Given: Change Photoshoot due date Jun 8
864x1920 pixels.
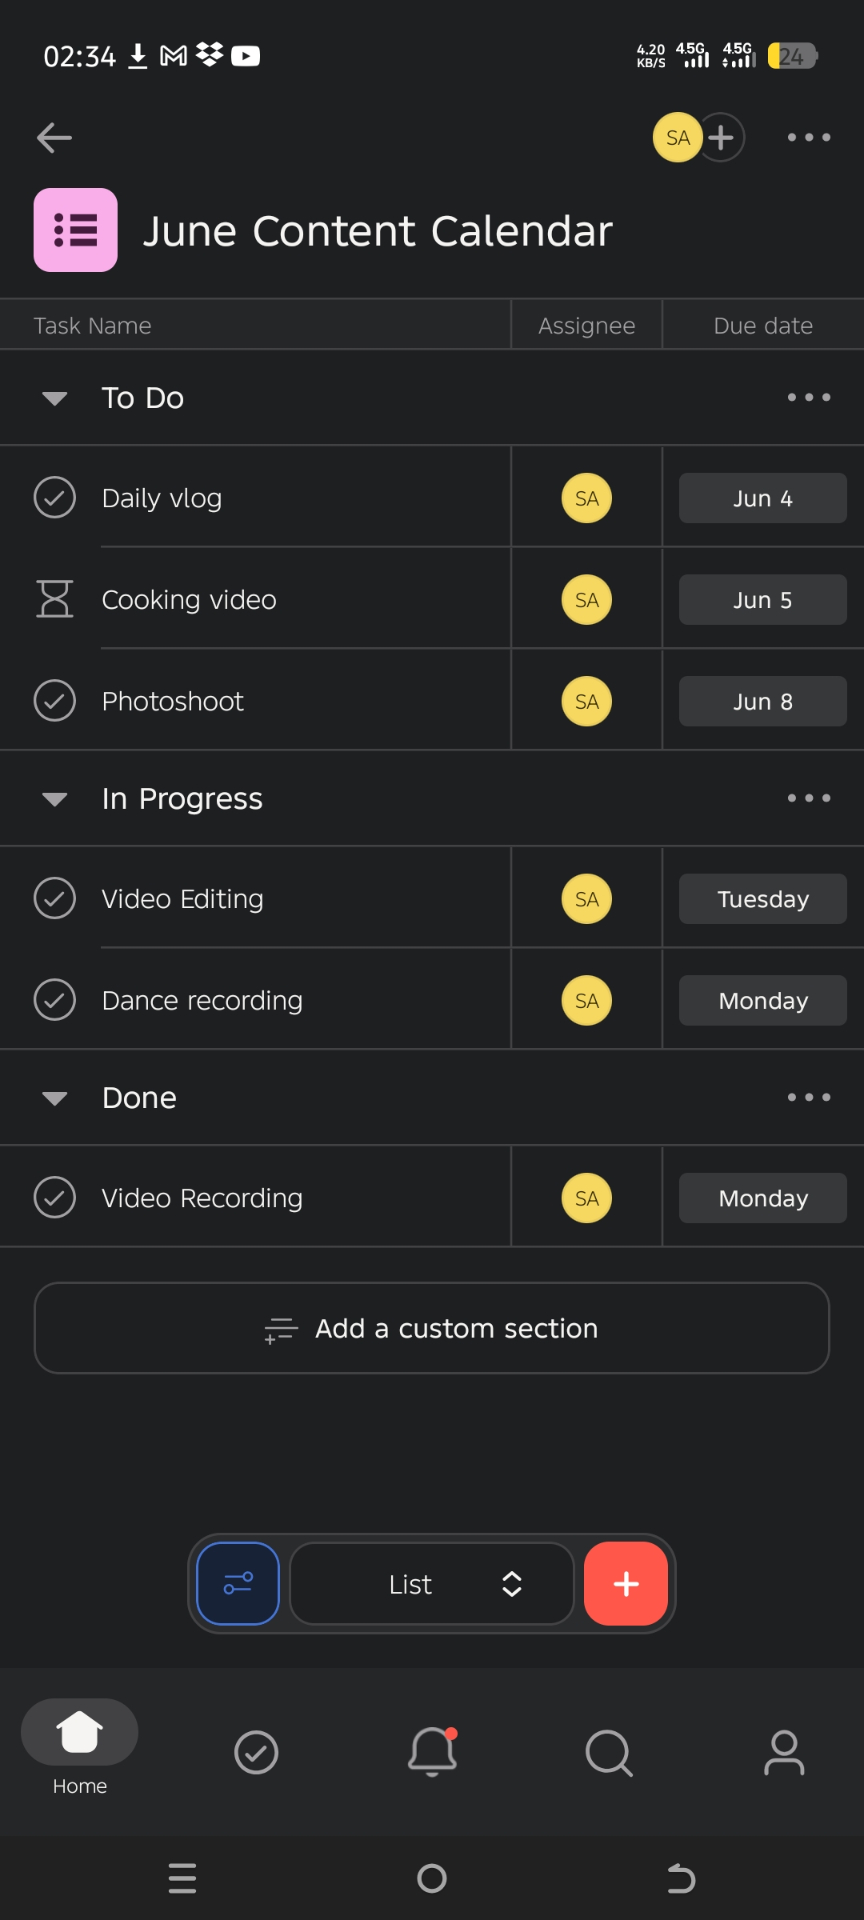Looking at the screenshot, I should [x=762, y=701].
